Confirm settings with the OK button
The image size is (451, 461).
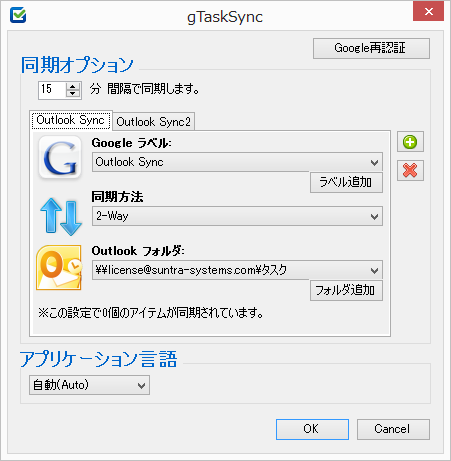coord(312,429)
